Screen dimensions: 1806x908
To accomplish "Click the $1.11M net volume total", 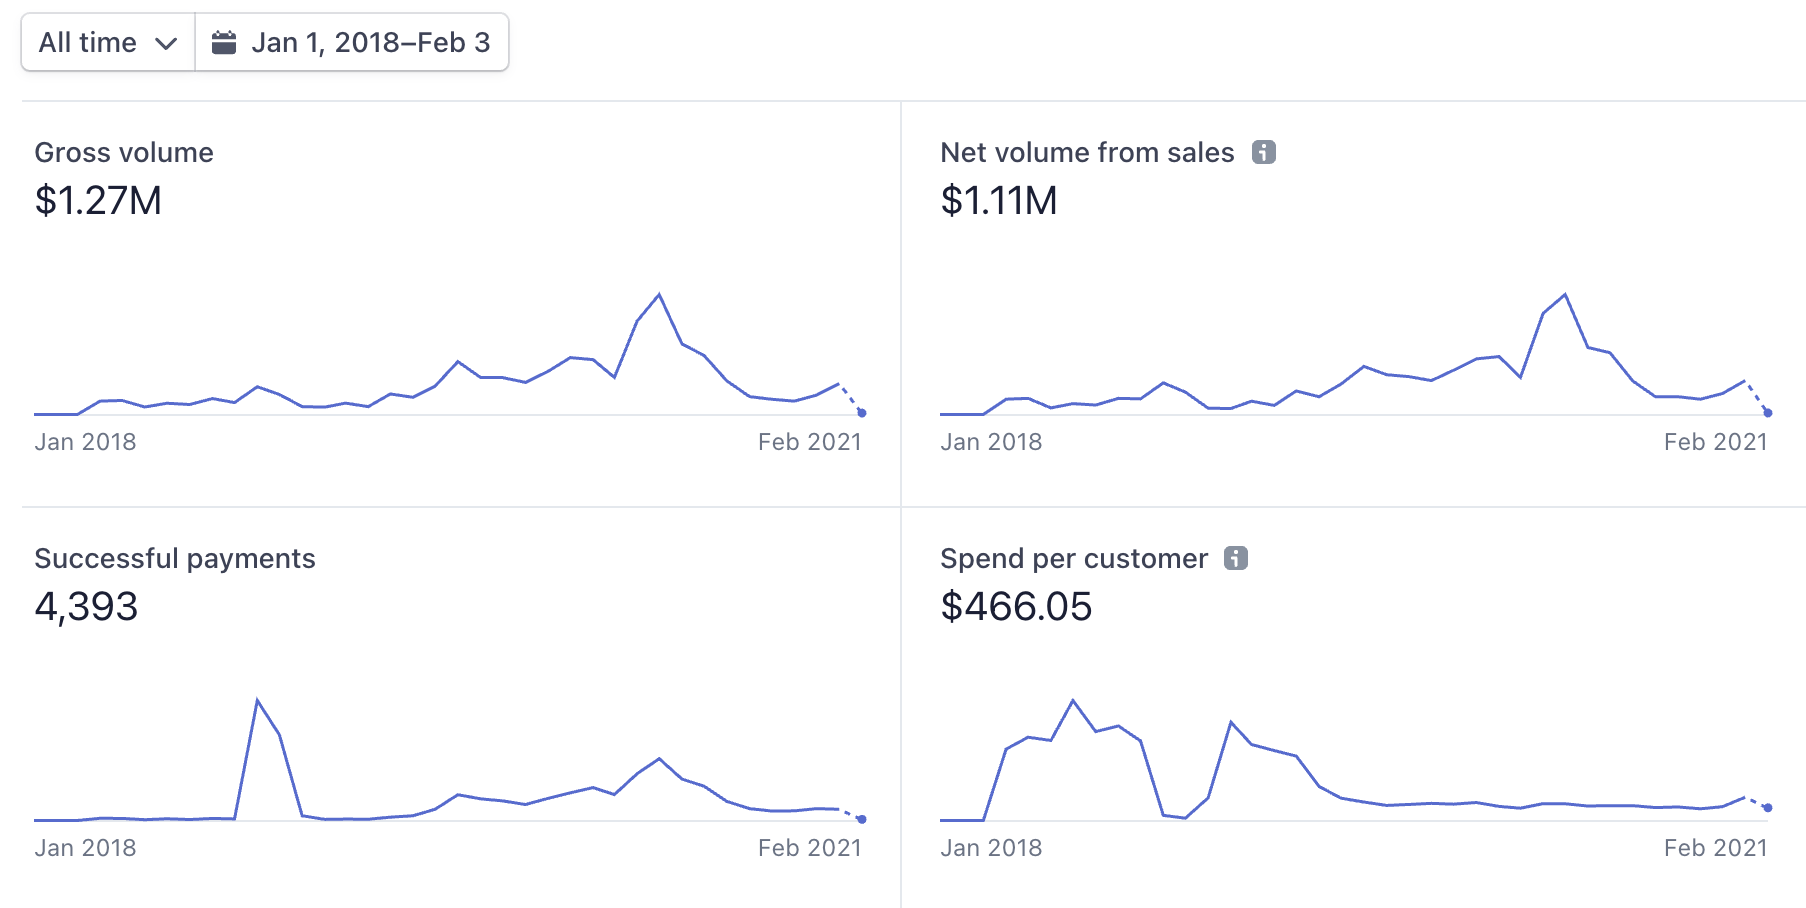I will point(998,201).
